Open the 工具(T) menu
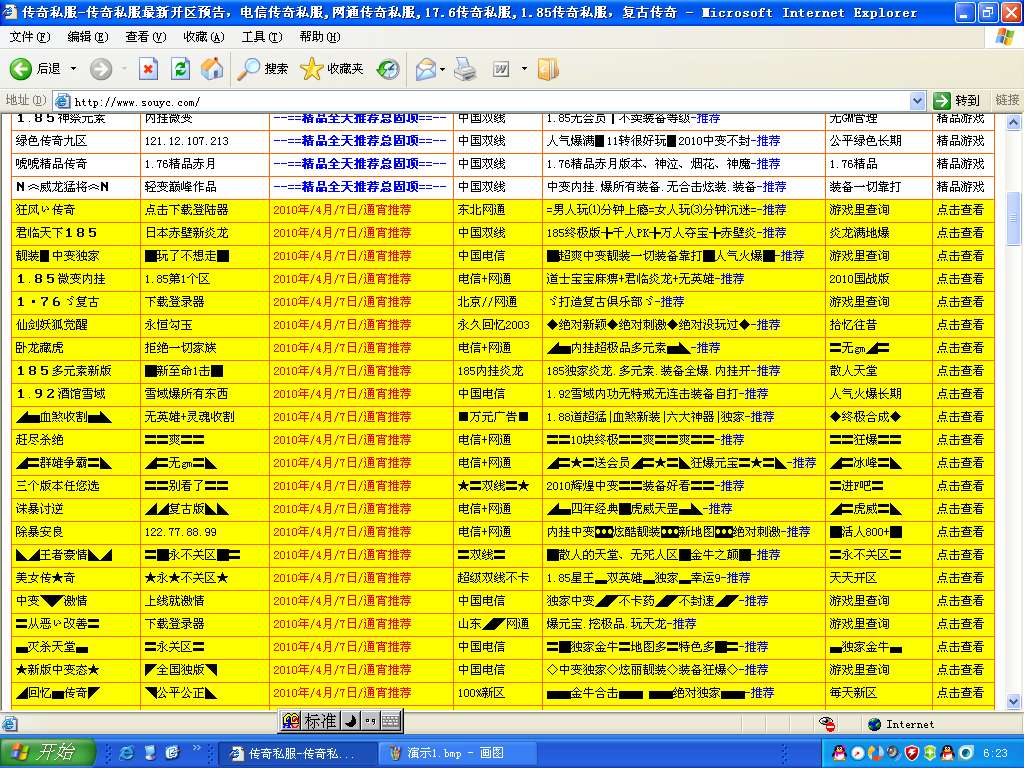 (261, 37)
